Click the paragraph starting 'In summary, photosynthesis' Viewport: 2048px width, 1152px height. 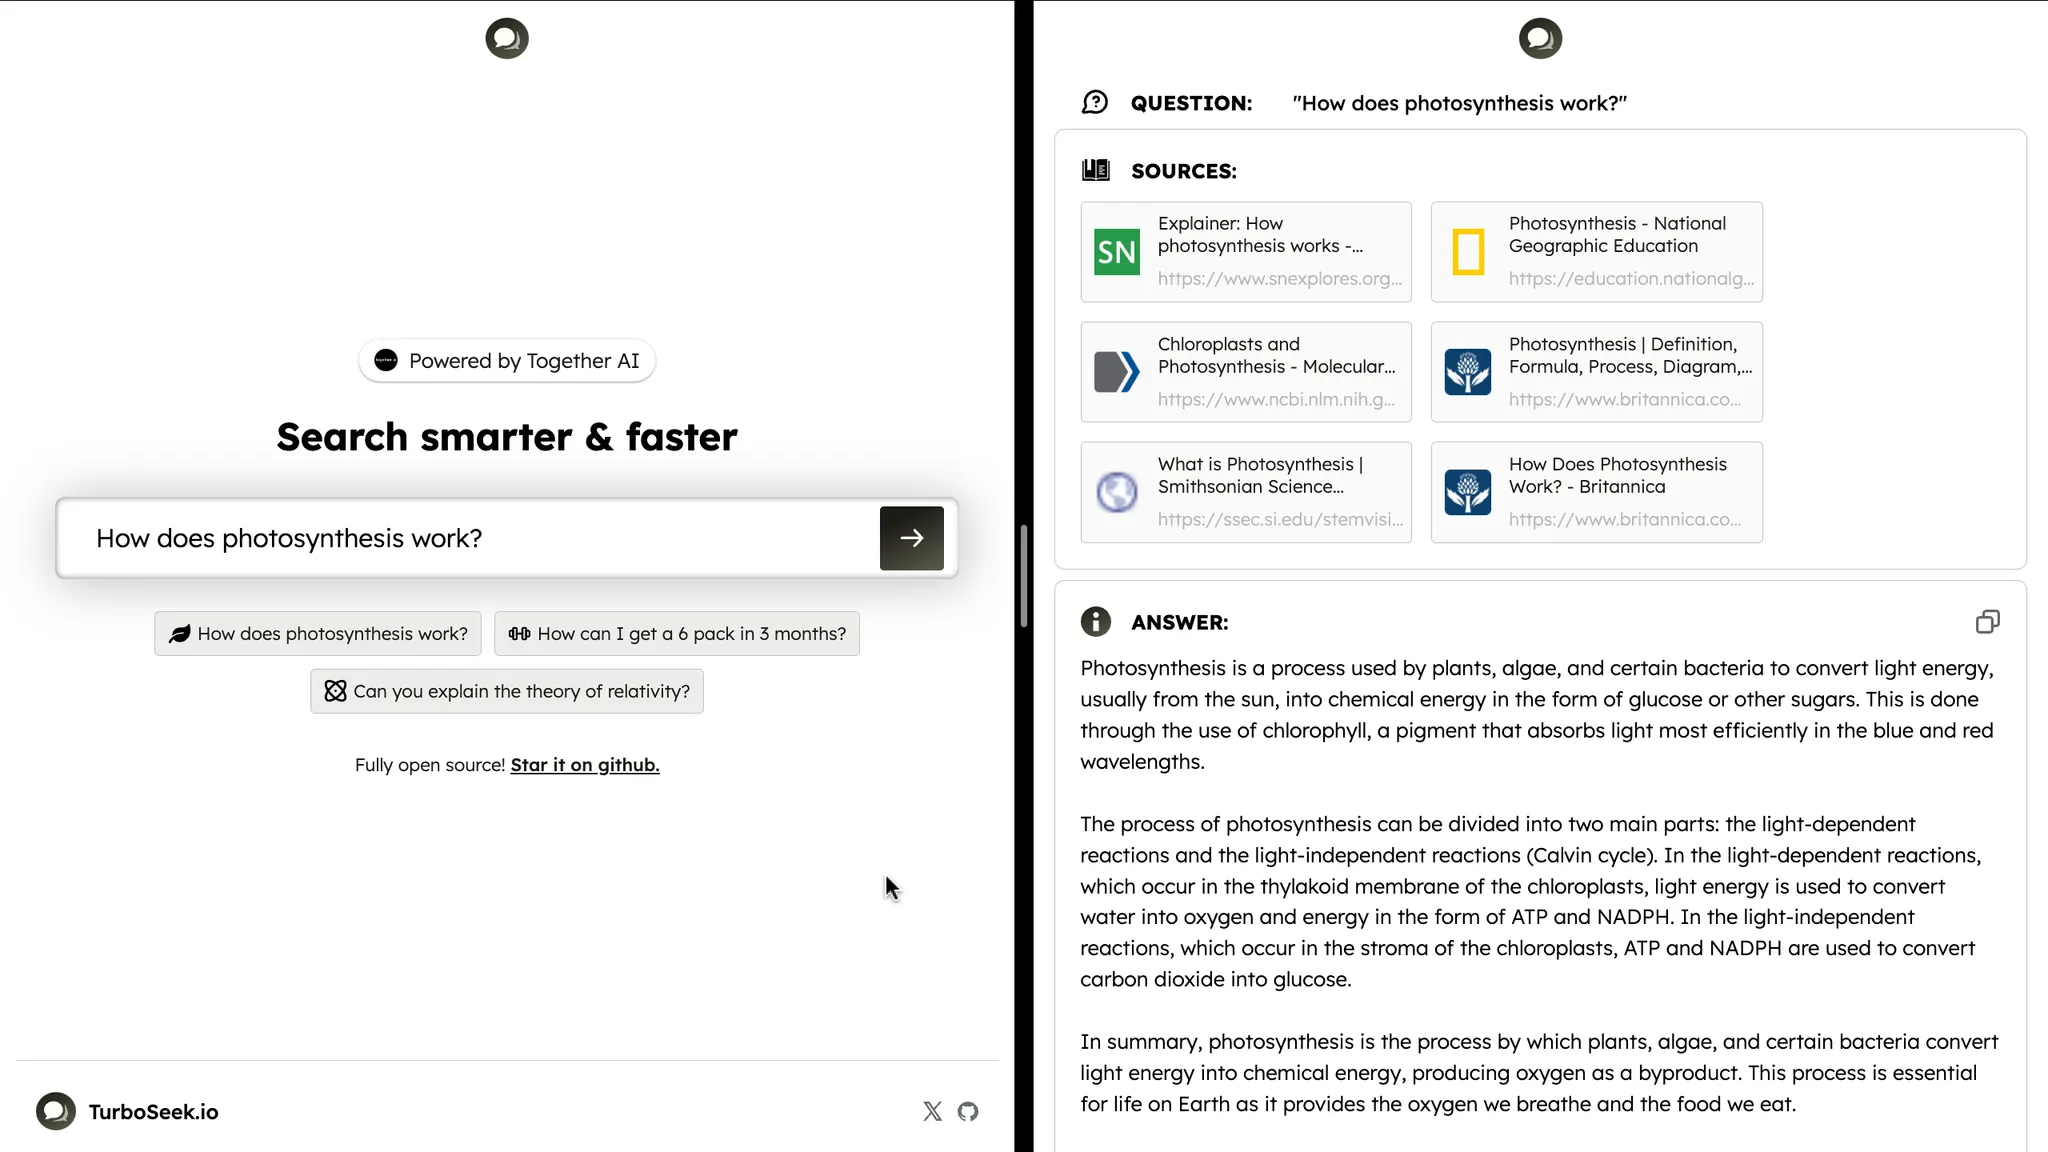pyautogui.click(x=1539, y=1073)
